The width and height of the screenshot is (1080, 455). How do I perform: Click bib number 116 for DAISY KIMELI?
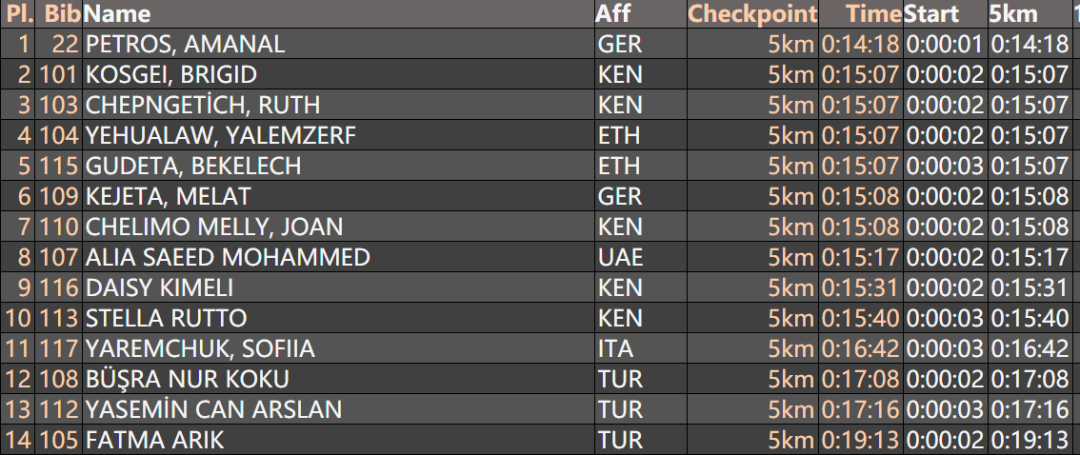(x=59, y=287)
